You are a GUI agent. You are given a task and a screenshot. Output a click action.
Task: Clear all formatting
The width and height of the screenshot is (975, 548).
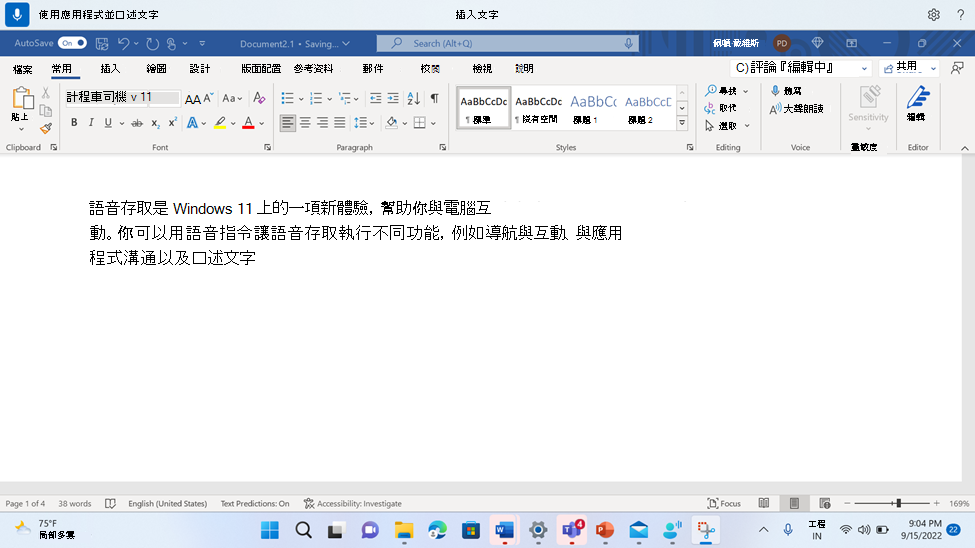click(x=259, y=98)
